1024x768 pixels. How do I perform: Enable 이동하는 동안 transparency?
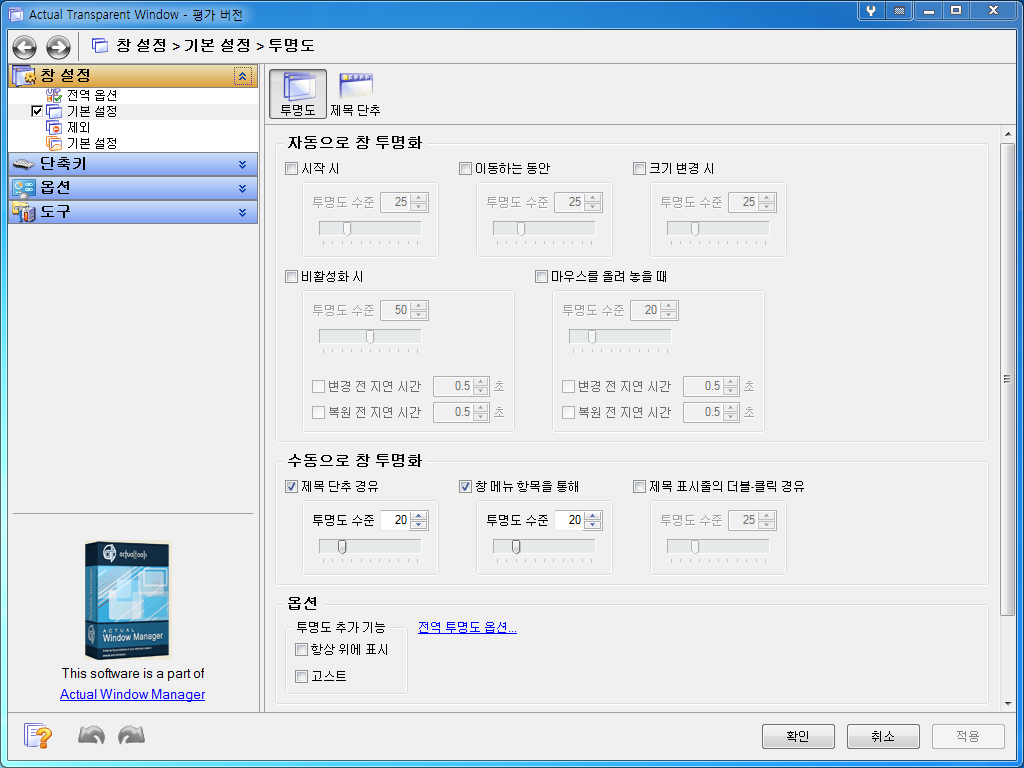(465, 168)
